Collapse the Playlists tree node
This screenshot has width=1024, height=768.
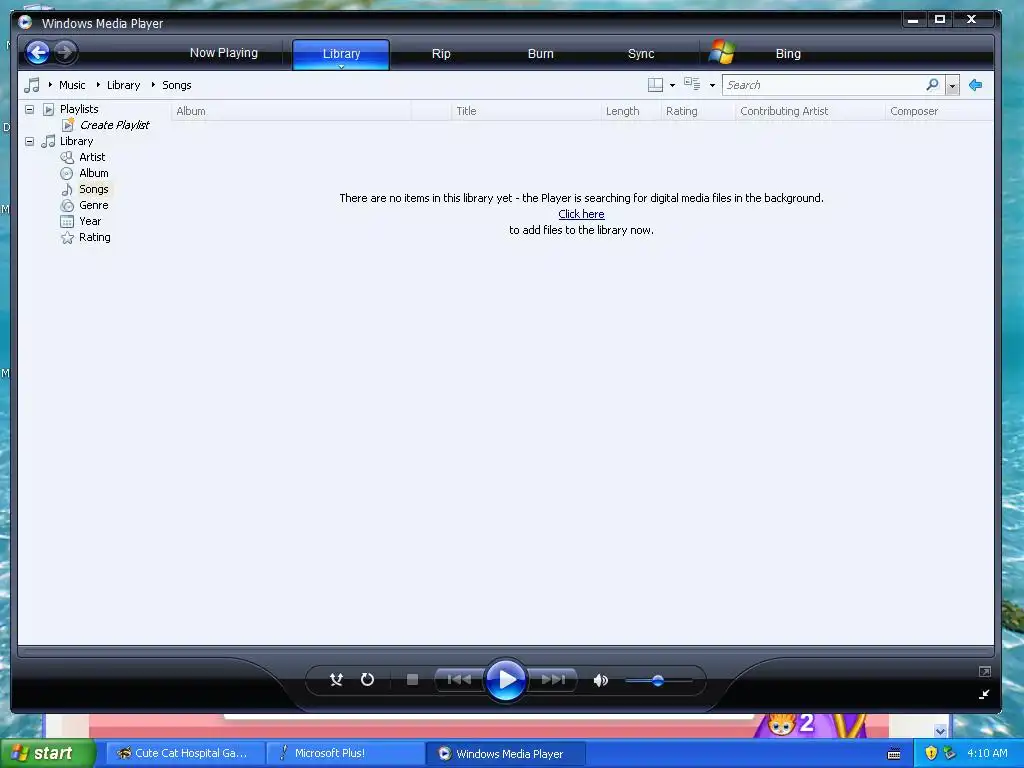pyautogui.click(x=29, y=109)
